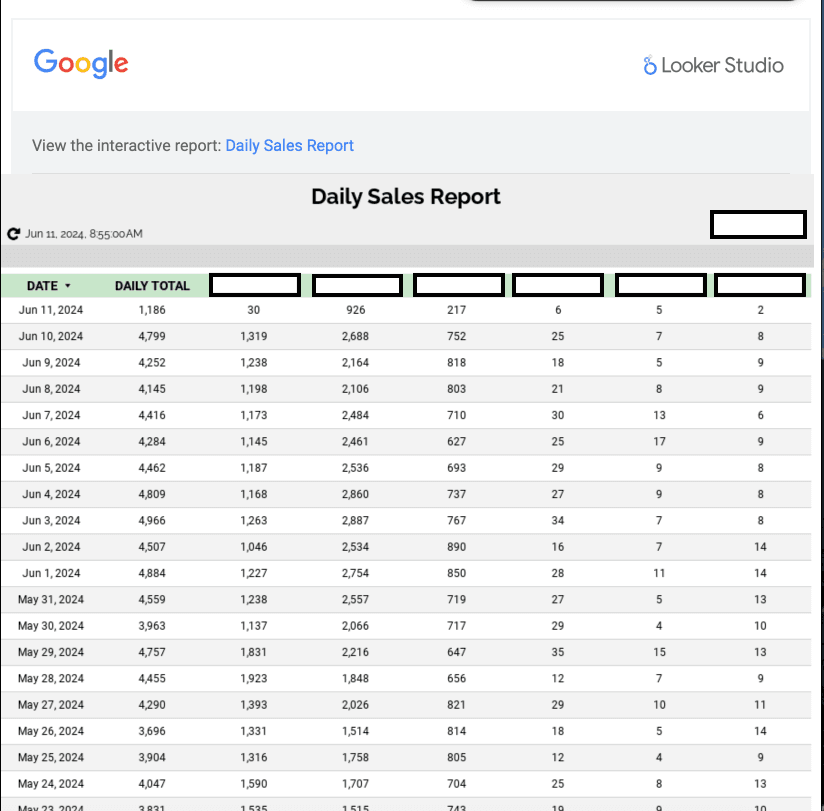This screenshot has height=811, width=824.
Task: Select the Jun 3, 2024 date cell
Action: [51, 520]
